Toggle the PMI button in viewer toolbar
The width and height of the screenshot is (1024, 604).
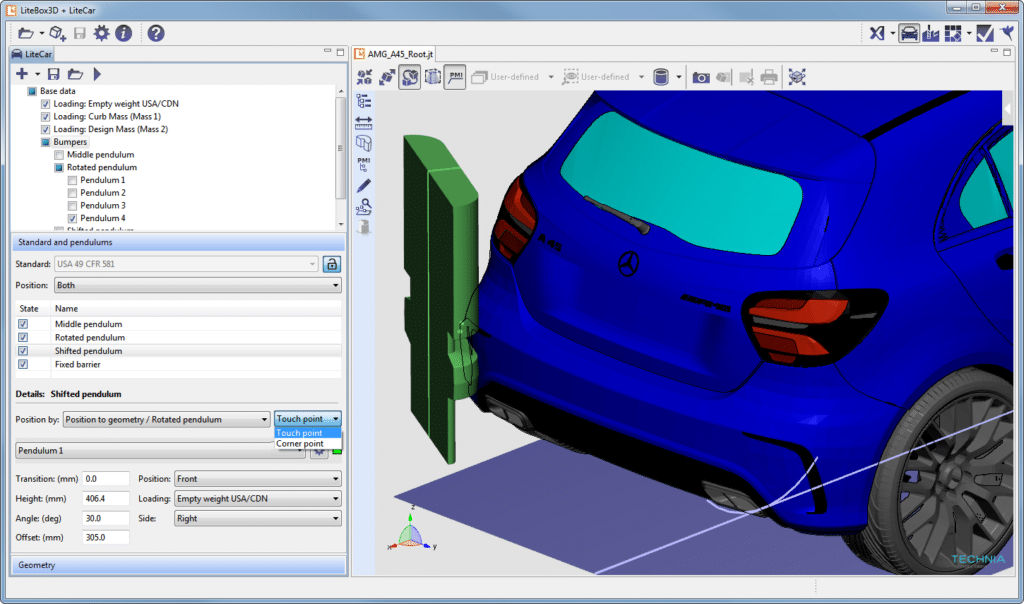pyautogui.click(x=455, y=77)
